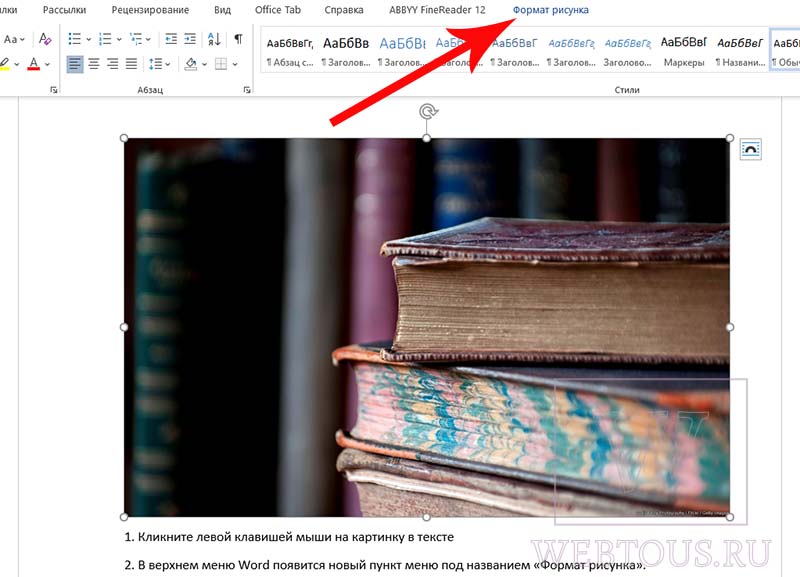800x577 pixels.
Task: Open the font color dropdown arrow
Action: click(x=47, y=64)
